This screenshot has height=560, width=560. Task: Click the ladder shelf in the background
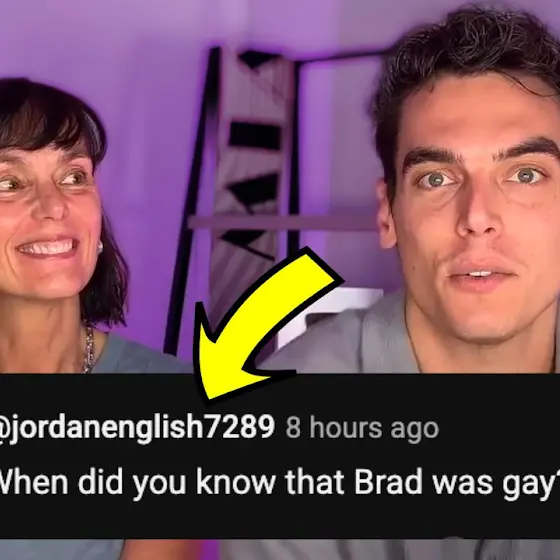(x=236, y=200)
